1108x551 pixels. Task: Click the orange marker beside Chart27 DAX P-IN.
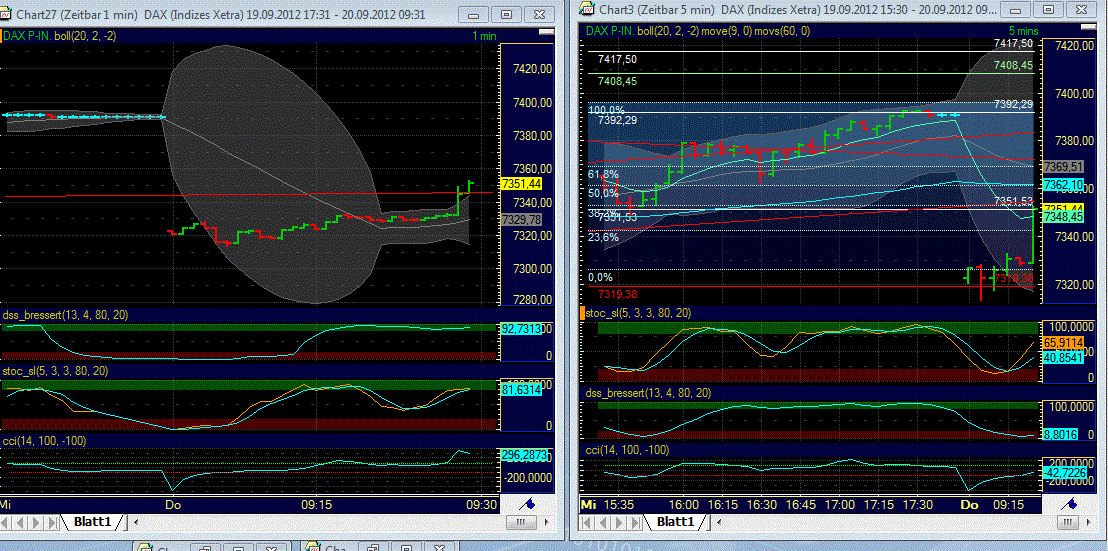coord(2,36)
